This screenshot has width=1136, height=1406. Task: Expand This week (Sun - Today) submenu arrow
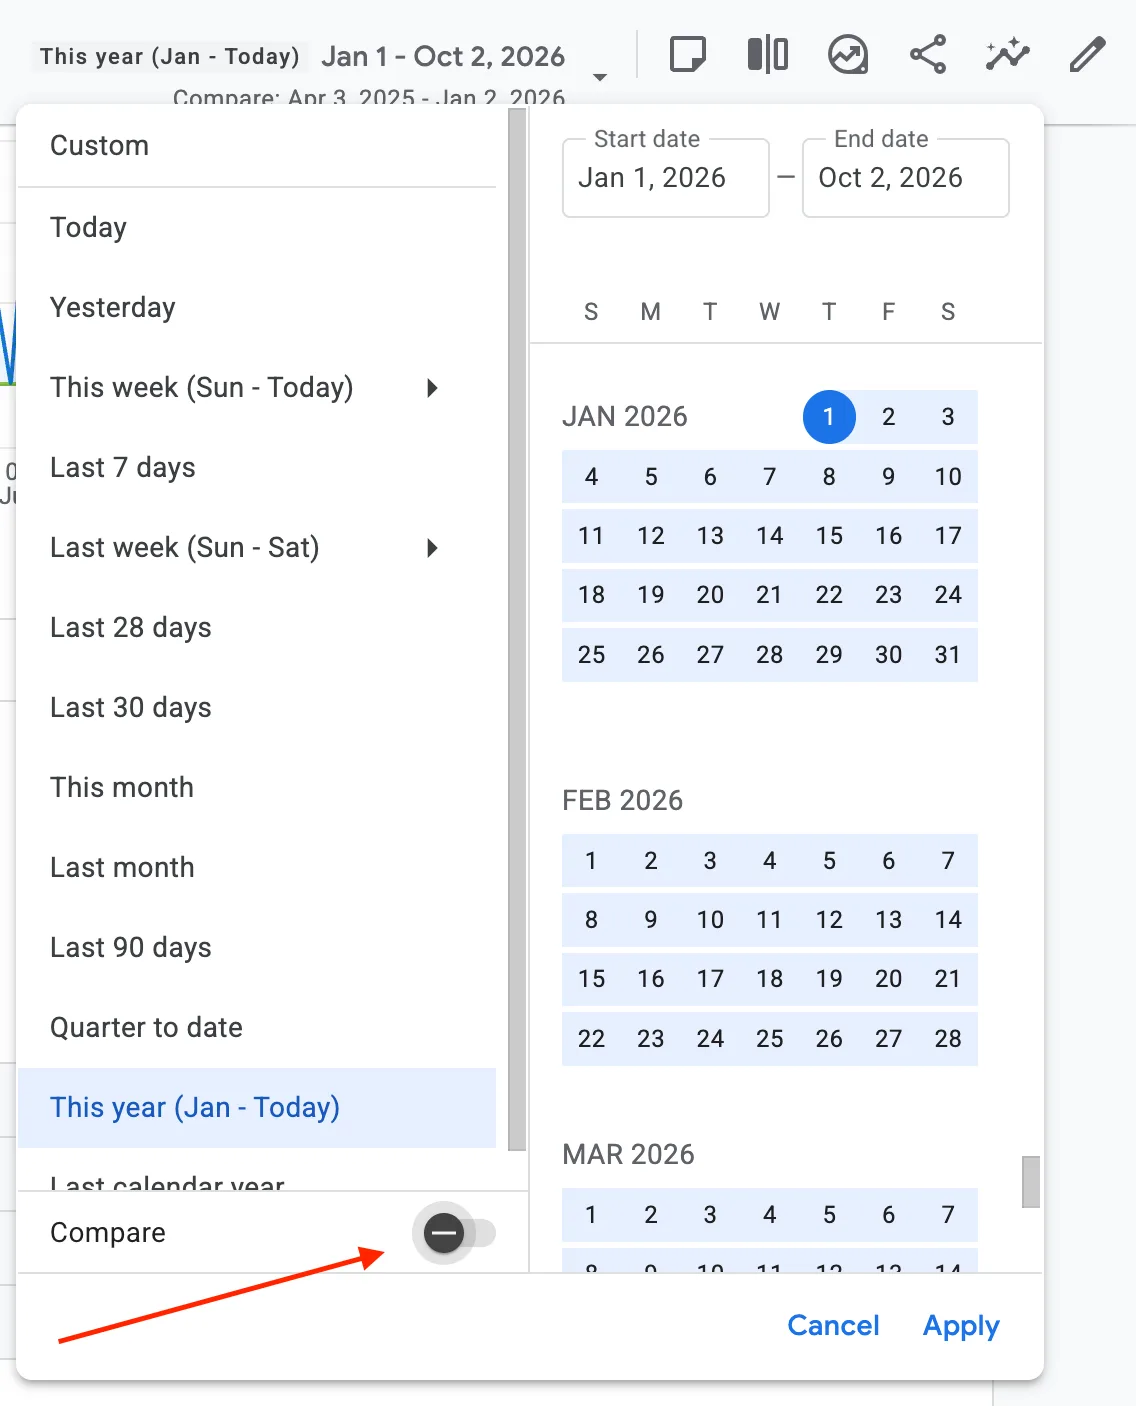(432, 388)
